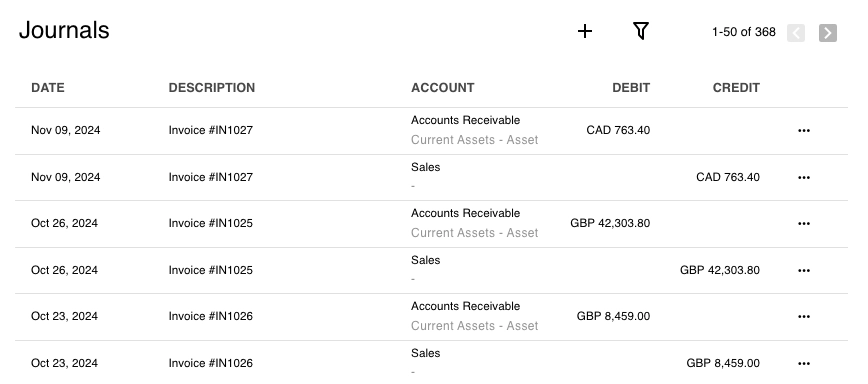Click Accounts Receivable for Invoice #IN1027
The image size is (868, 384).
[466, 121]
